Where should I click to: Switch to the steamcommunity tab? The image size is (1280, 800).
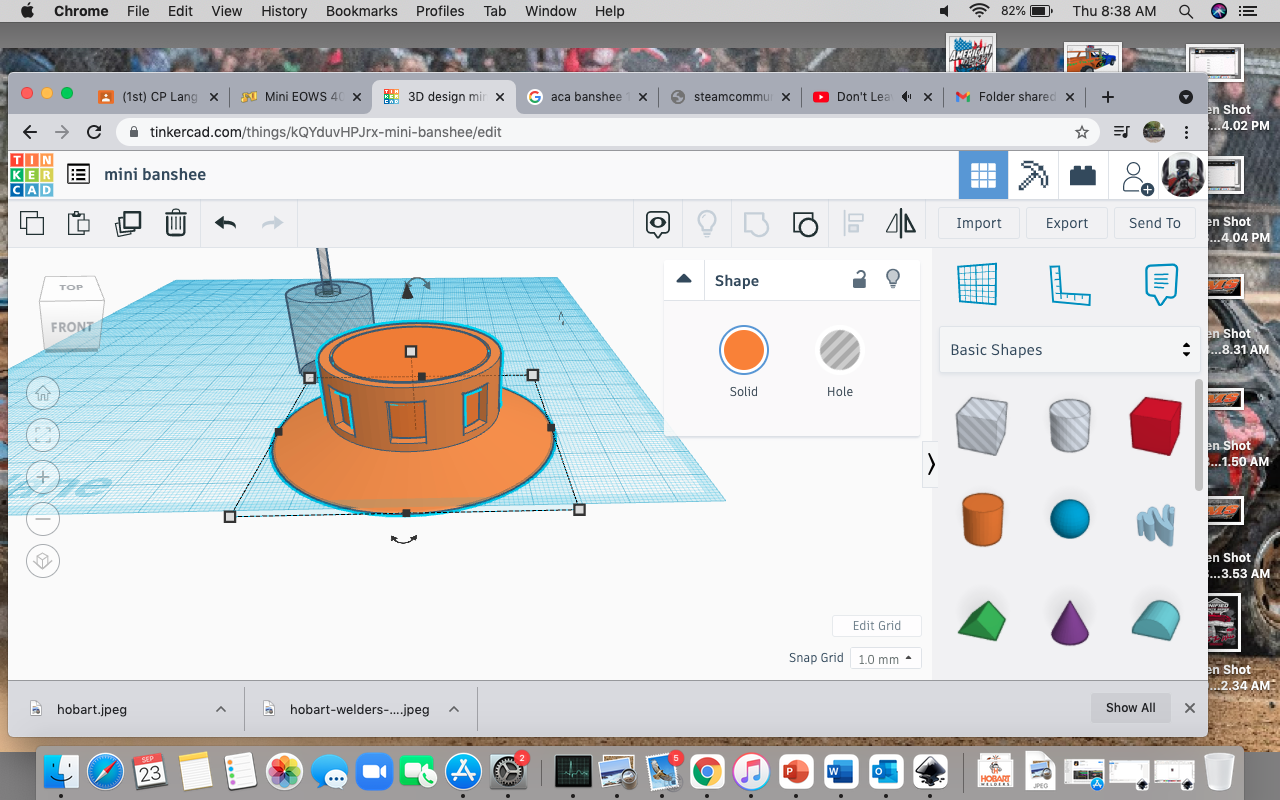point(730,97)
